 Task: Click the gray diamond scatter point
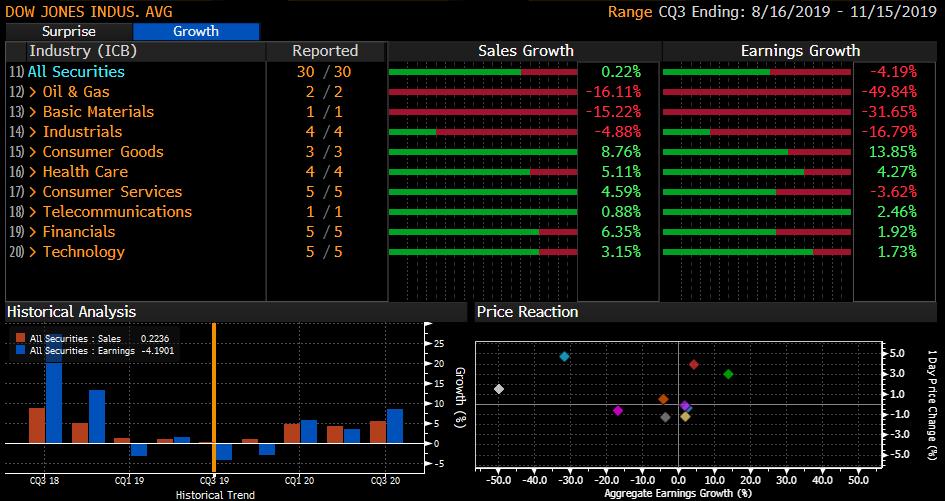coord(665,417)
